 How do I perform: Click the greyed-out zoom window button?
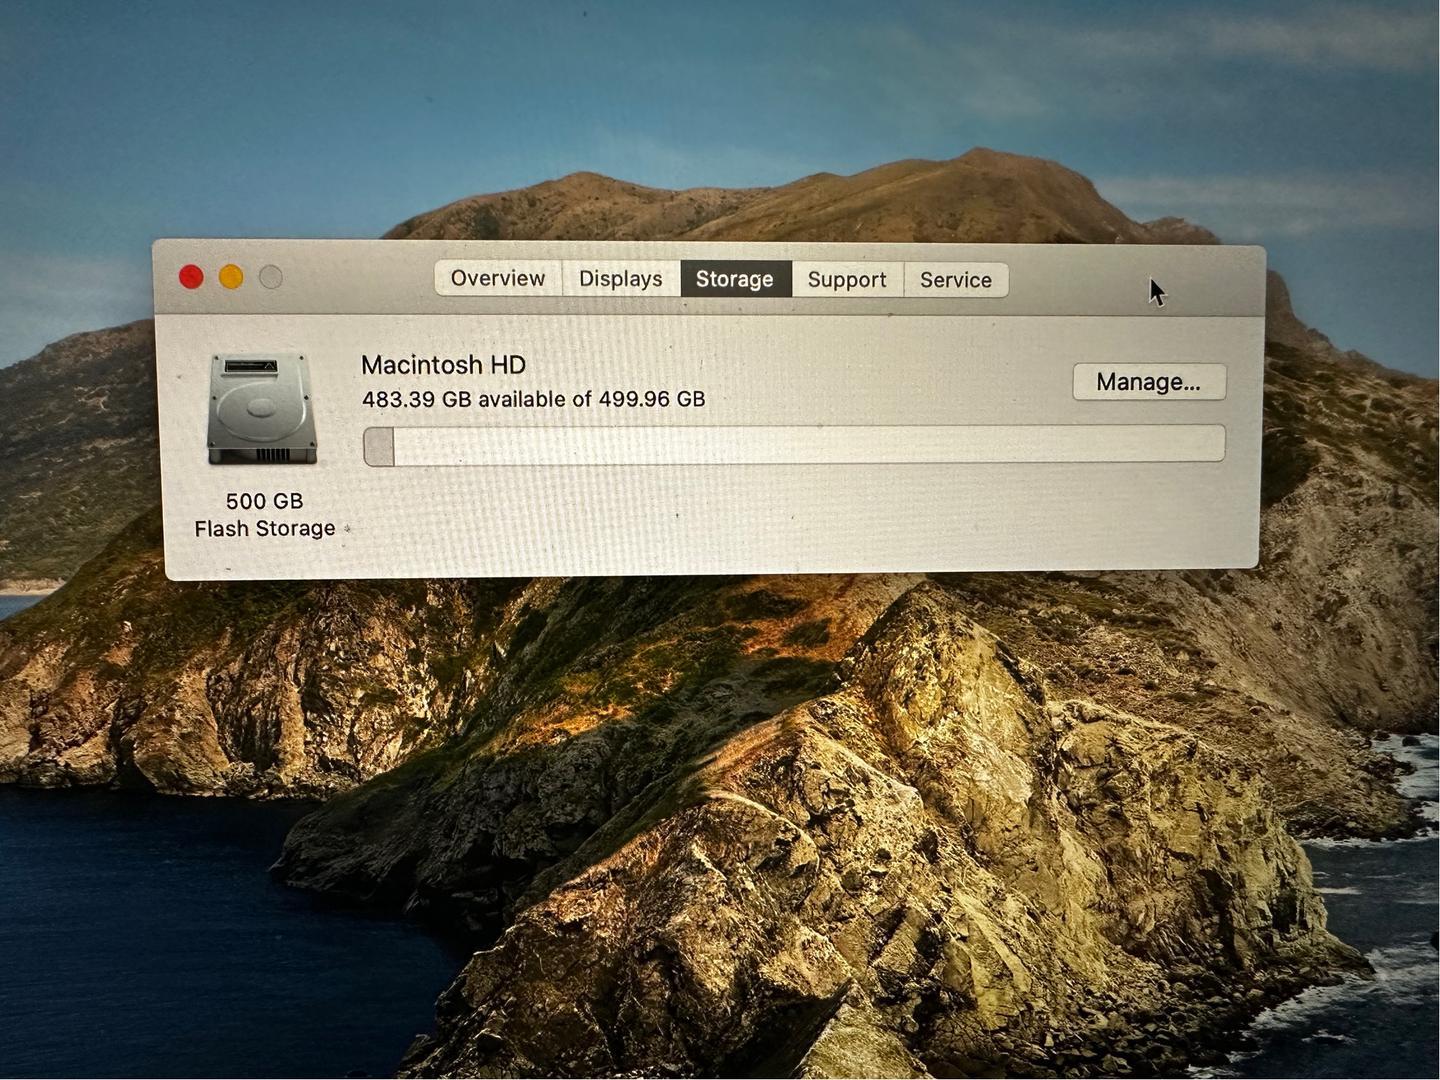[x=270, y=277]
